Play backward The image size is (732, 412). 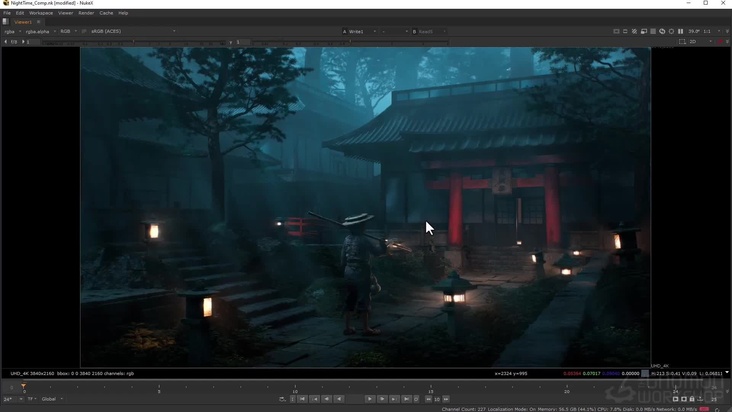point(339,399)
